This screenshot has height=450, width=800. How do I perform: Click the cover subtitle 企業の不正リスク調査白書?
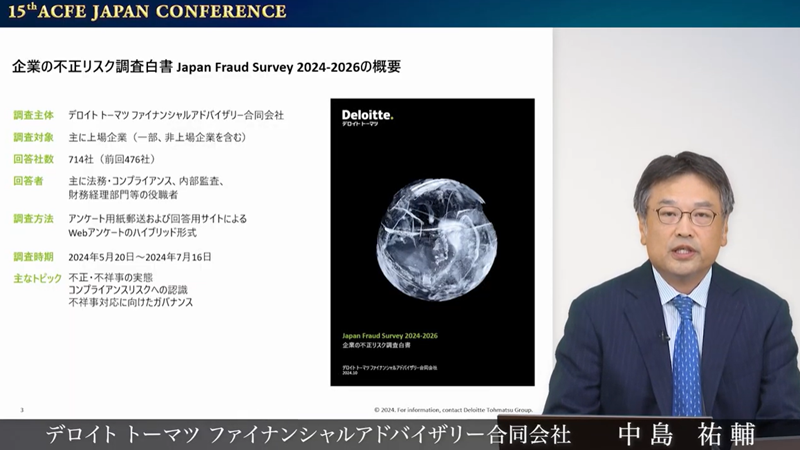tap(376, 345)
